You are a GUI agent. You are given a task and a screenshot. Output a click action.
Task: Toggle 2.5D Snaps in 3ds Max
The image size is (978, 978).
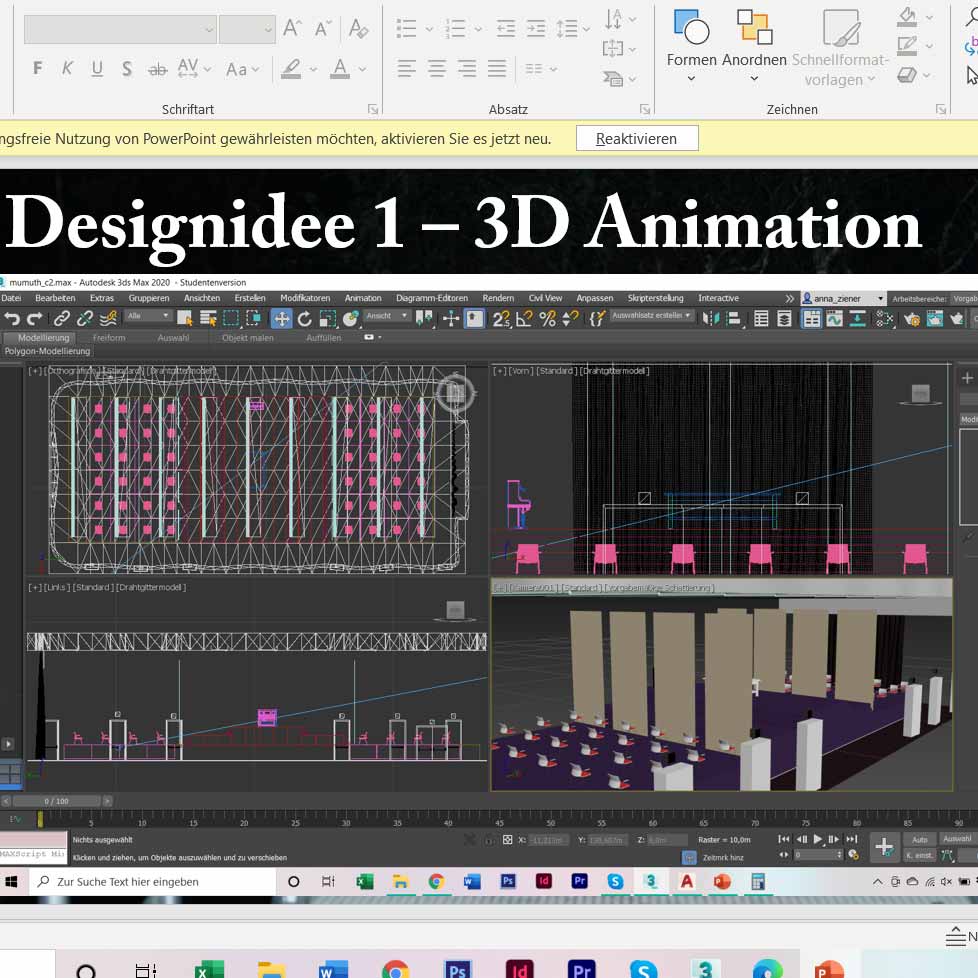point(501,319)
